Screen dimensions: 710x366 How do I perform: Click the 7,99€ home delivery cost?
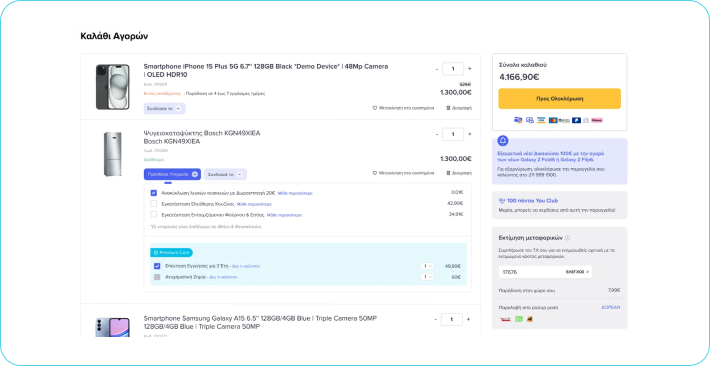[x=614, y=290]
